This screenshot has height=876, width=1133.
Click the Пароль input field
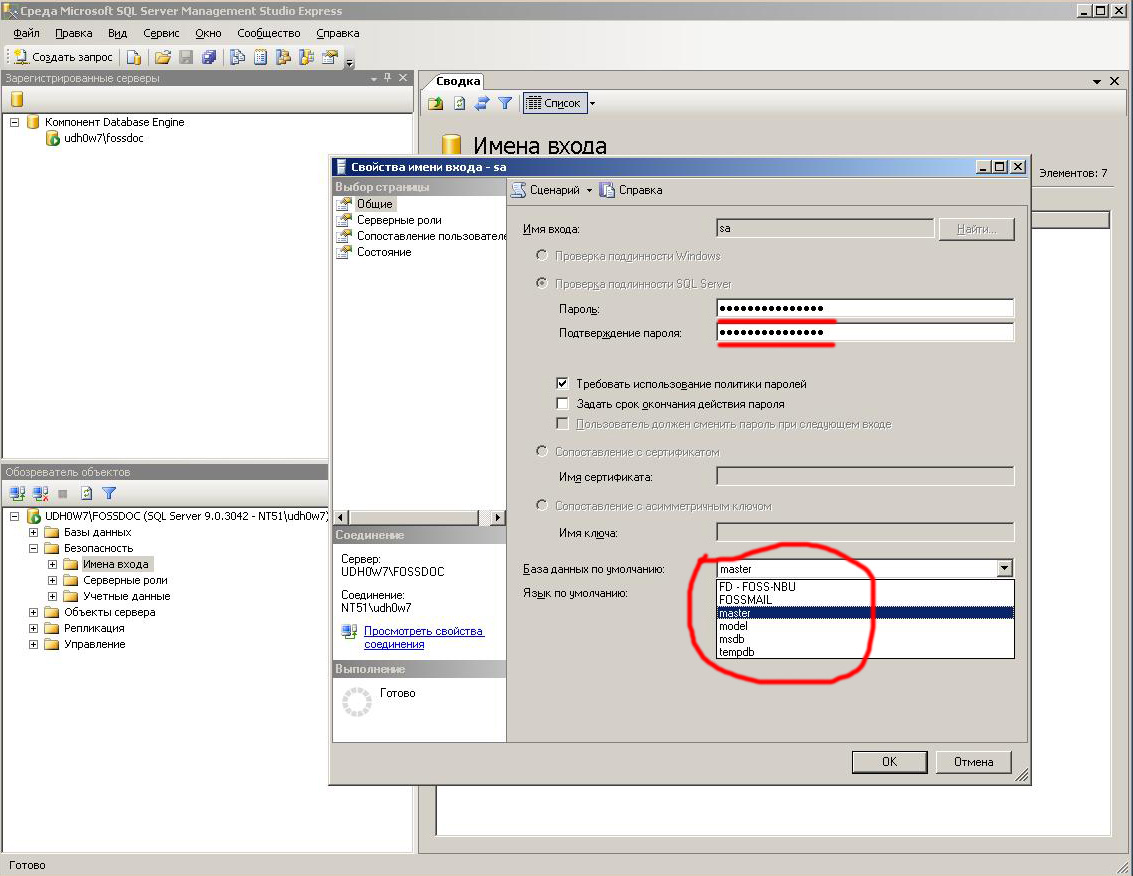tap(865, 308)
